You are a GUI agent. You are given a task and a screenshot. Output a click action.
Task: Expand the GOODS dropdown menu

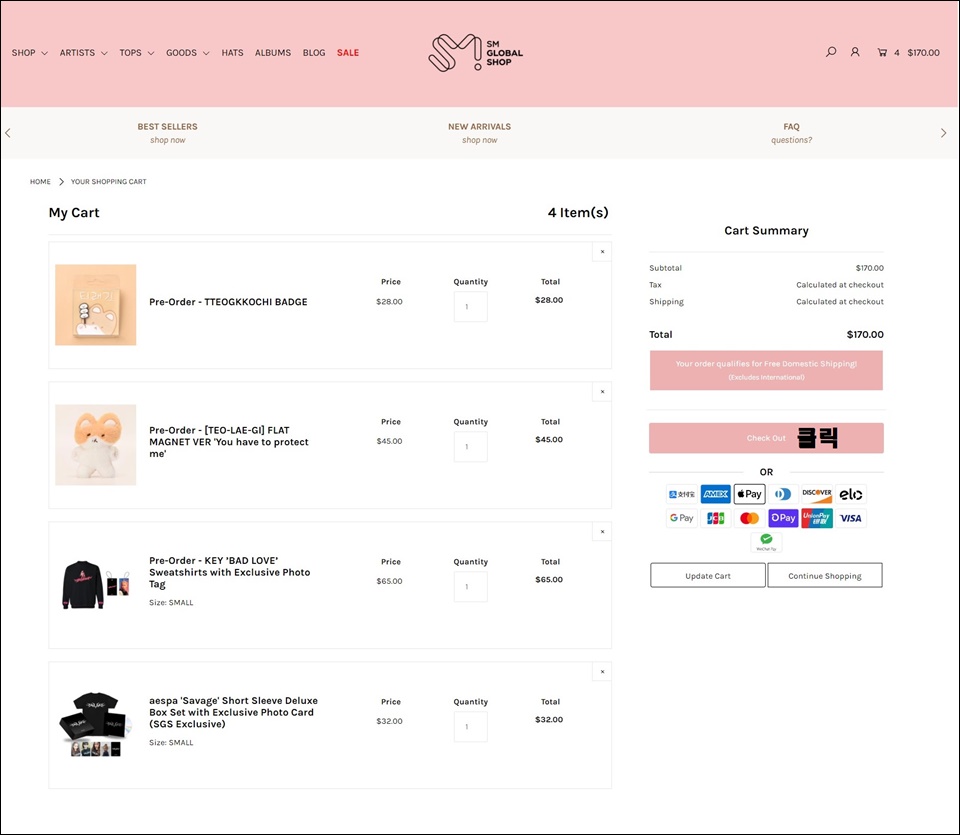[187, 53]
